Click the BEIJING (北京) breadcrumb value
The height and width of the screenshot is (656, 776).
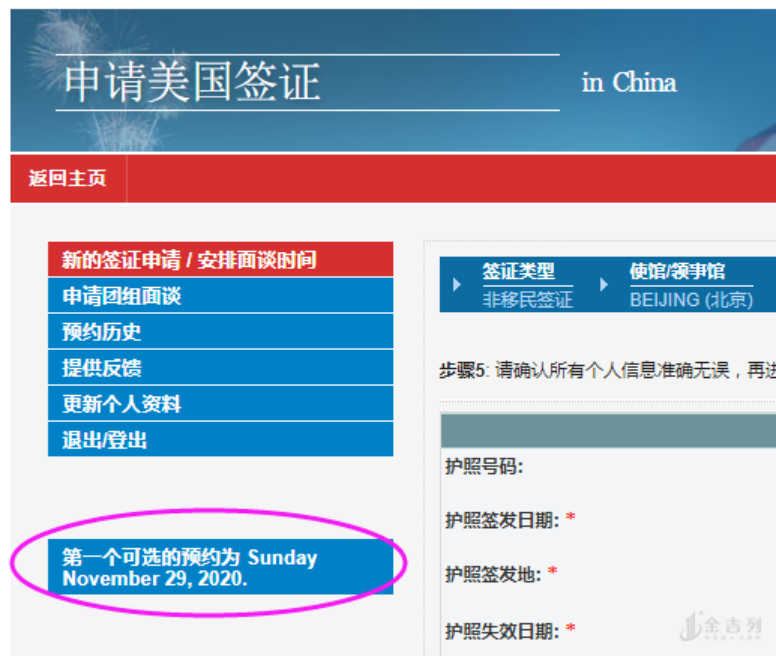690,299
